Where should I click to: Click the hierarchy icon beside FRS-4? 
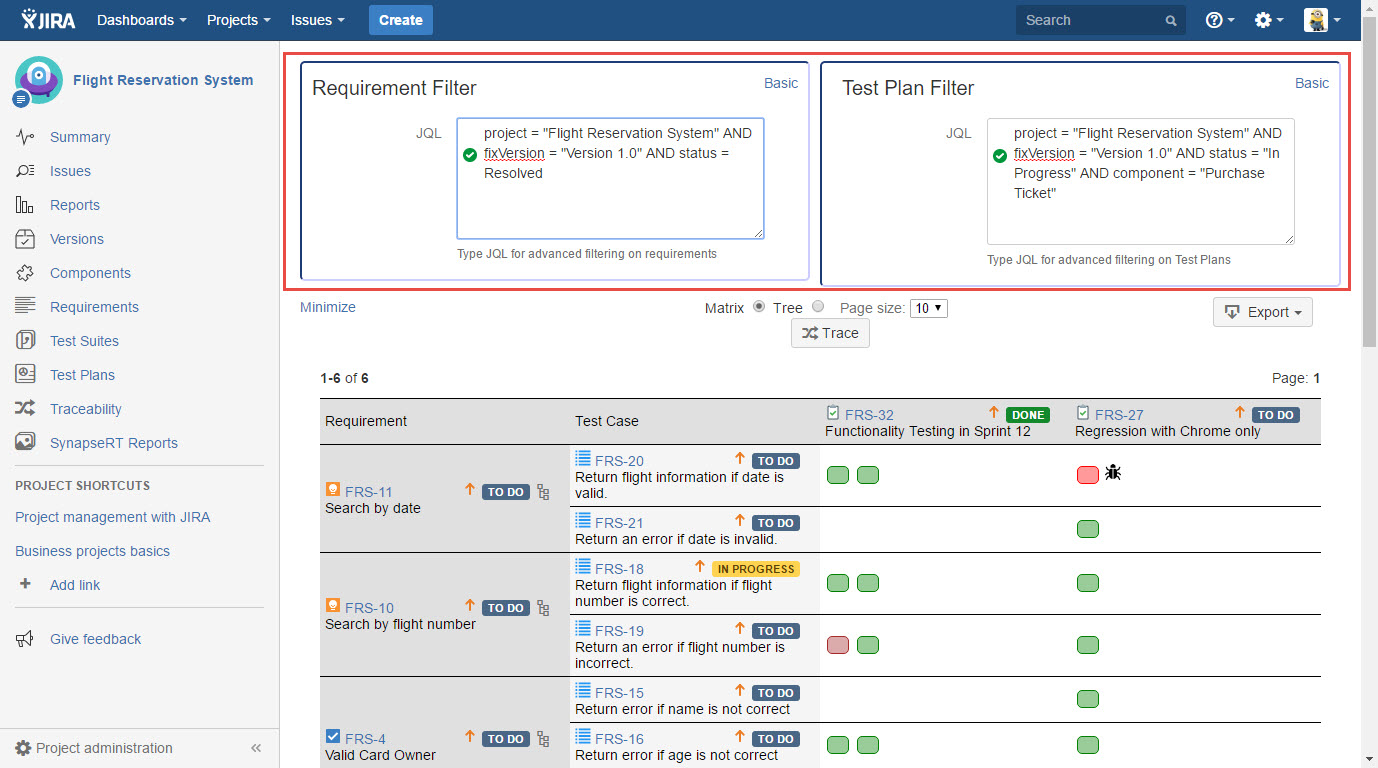543,739
